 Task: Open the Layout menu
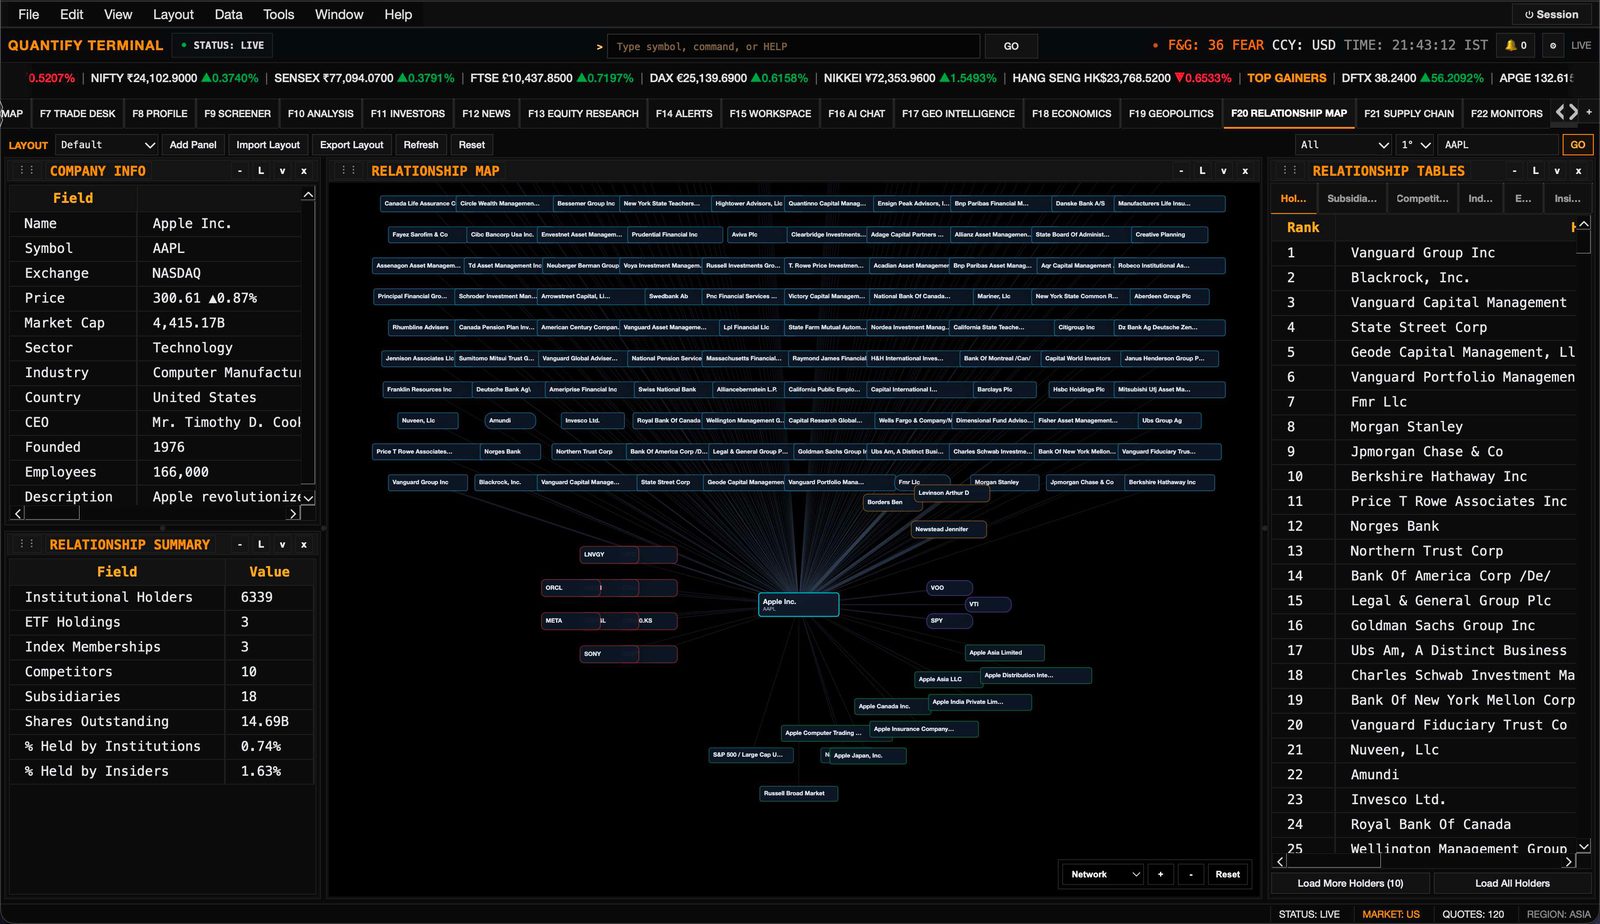(173, 14)
